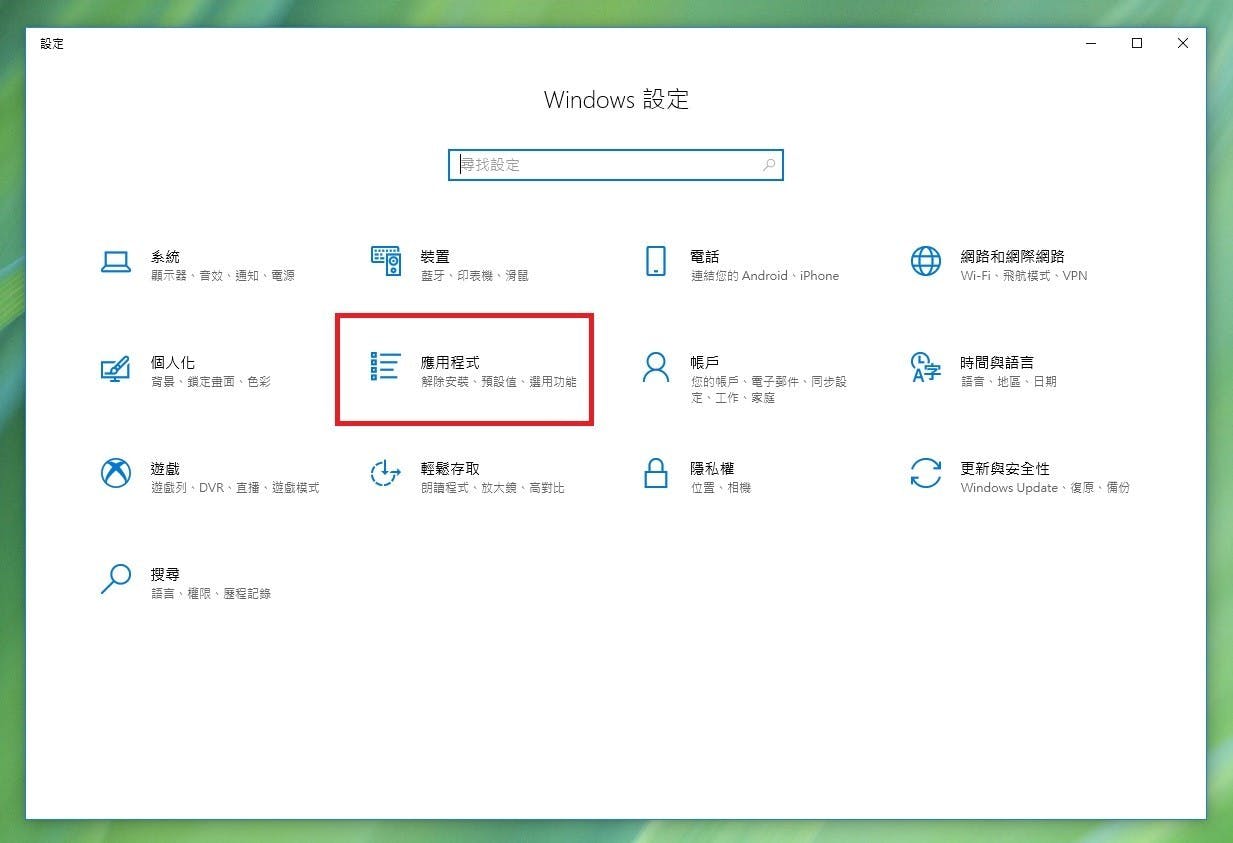Image resolution: width=1233 pixels, height=843 pixels.
Task: Click the 輕鬆存取 dashed clock icon
Action: click(x=386, y=473)
